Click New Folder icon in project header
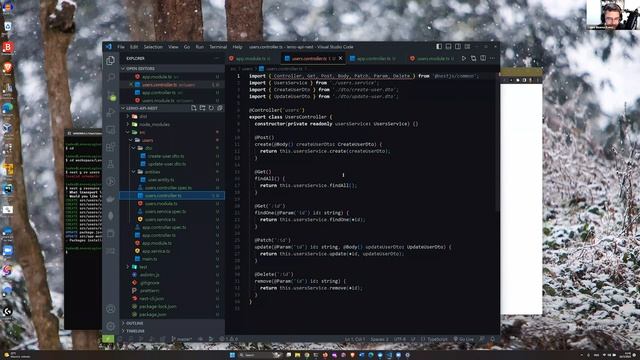The image size is (640, 360). (202, 108)
